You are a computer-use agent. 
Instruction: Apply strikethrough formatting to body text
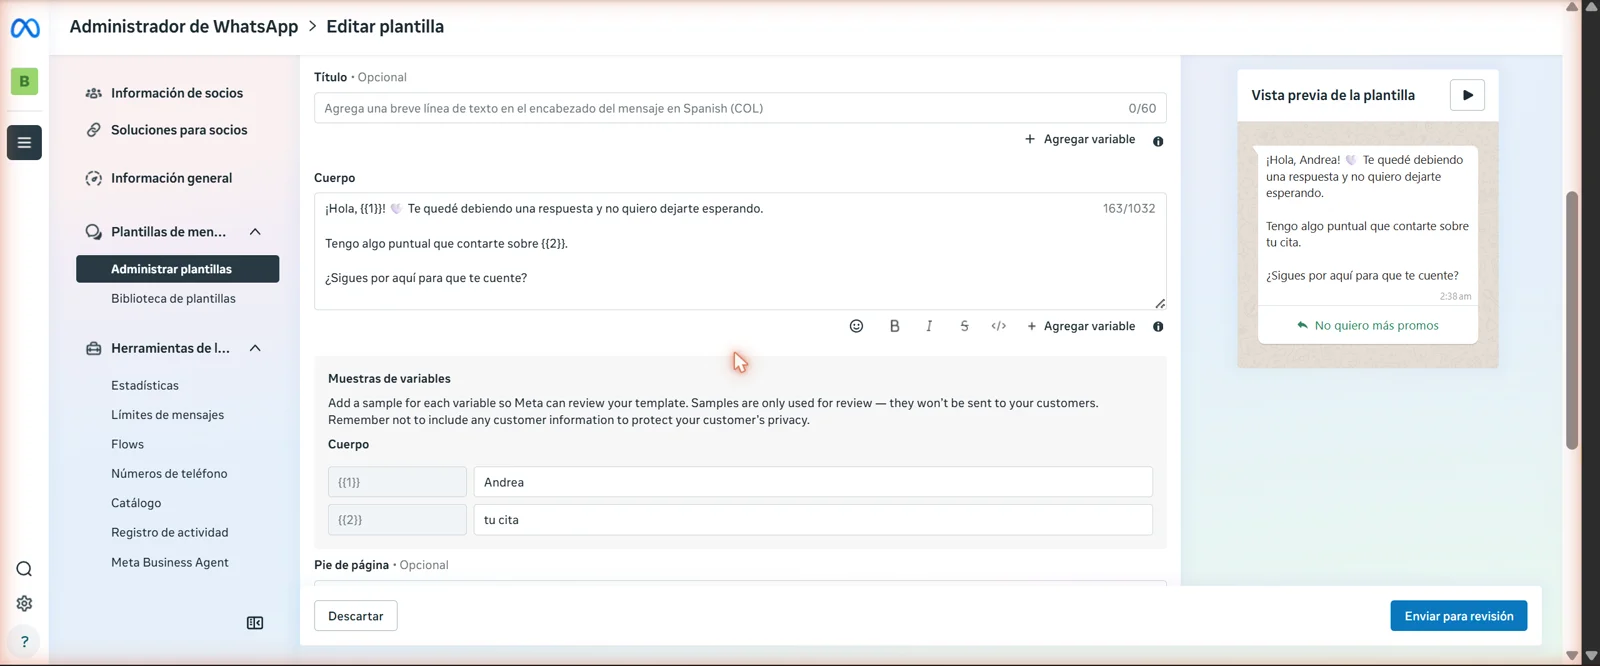point(964,326)
